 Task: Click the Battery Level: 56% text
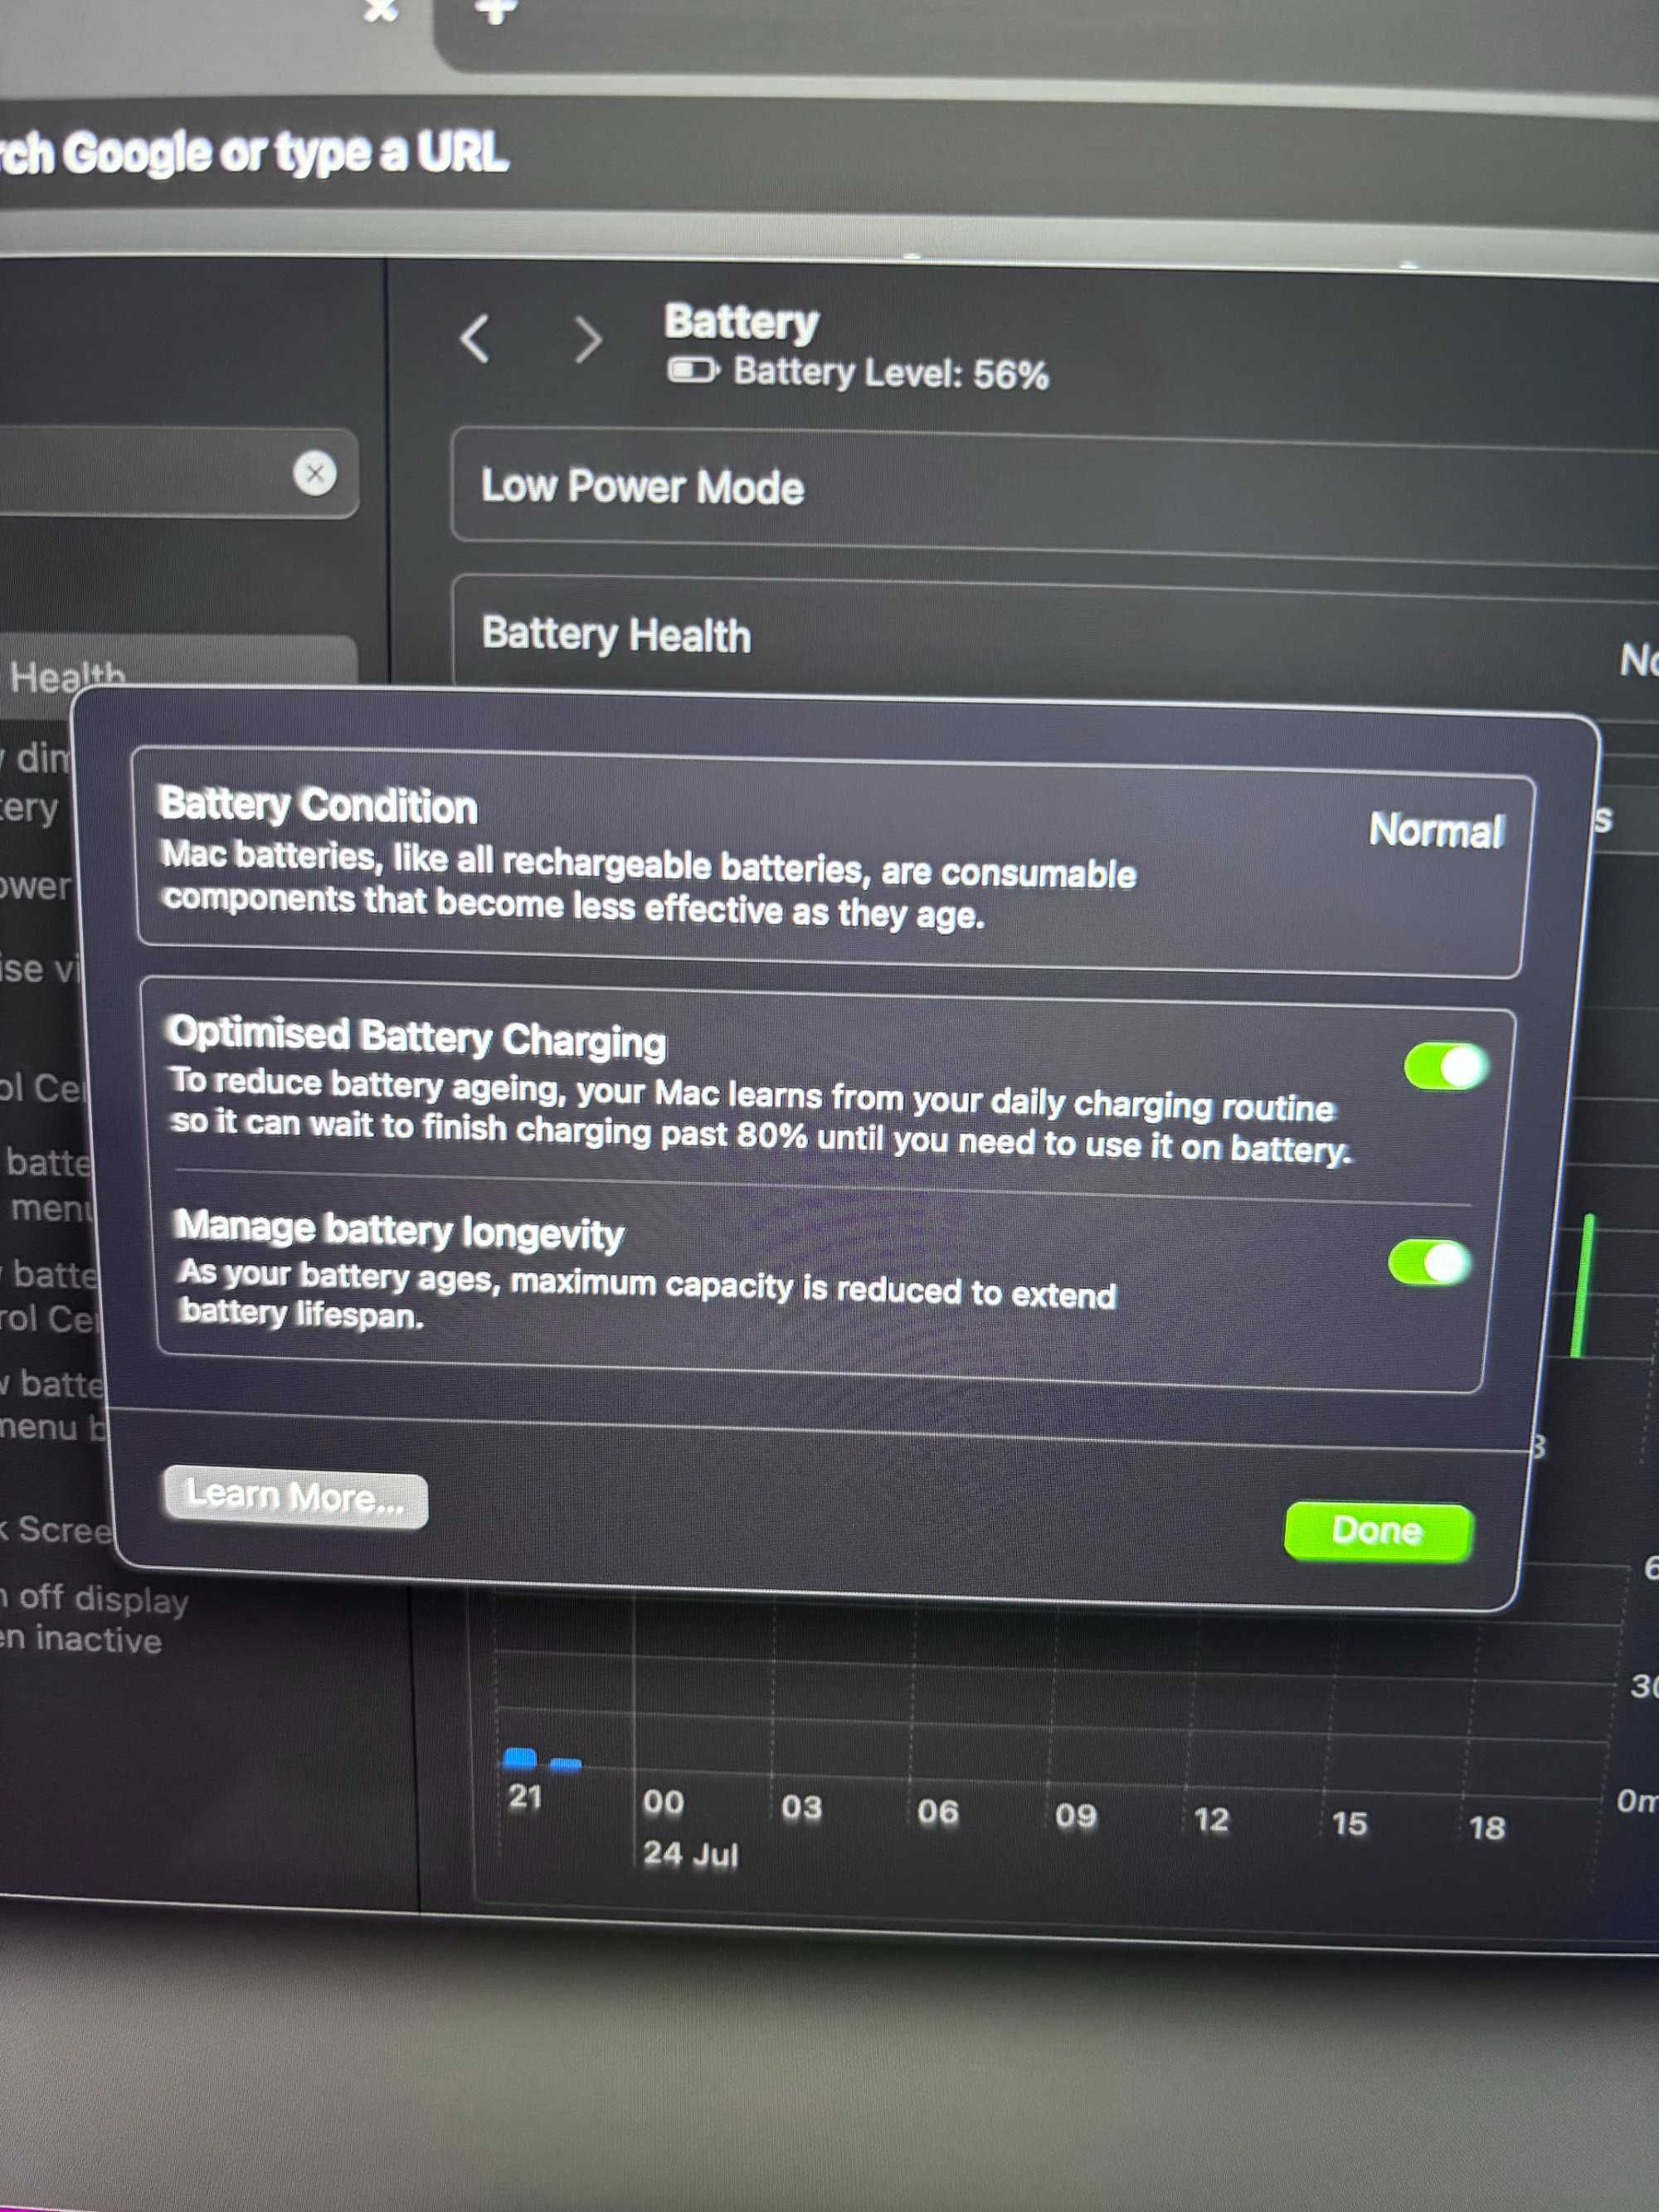click(891, 373)
